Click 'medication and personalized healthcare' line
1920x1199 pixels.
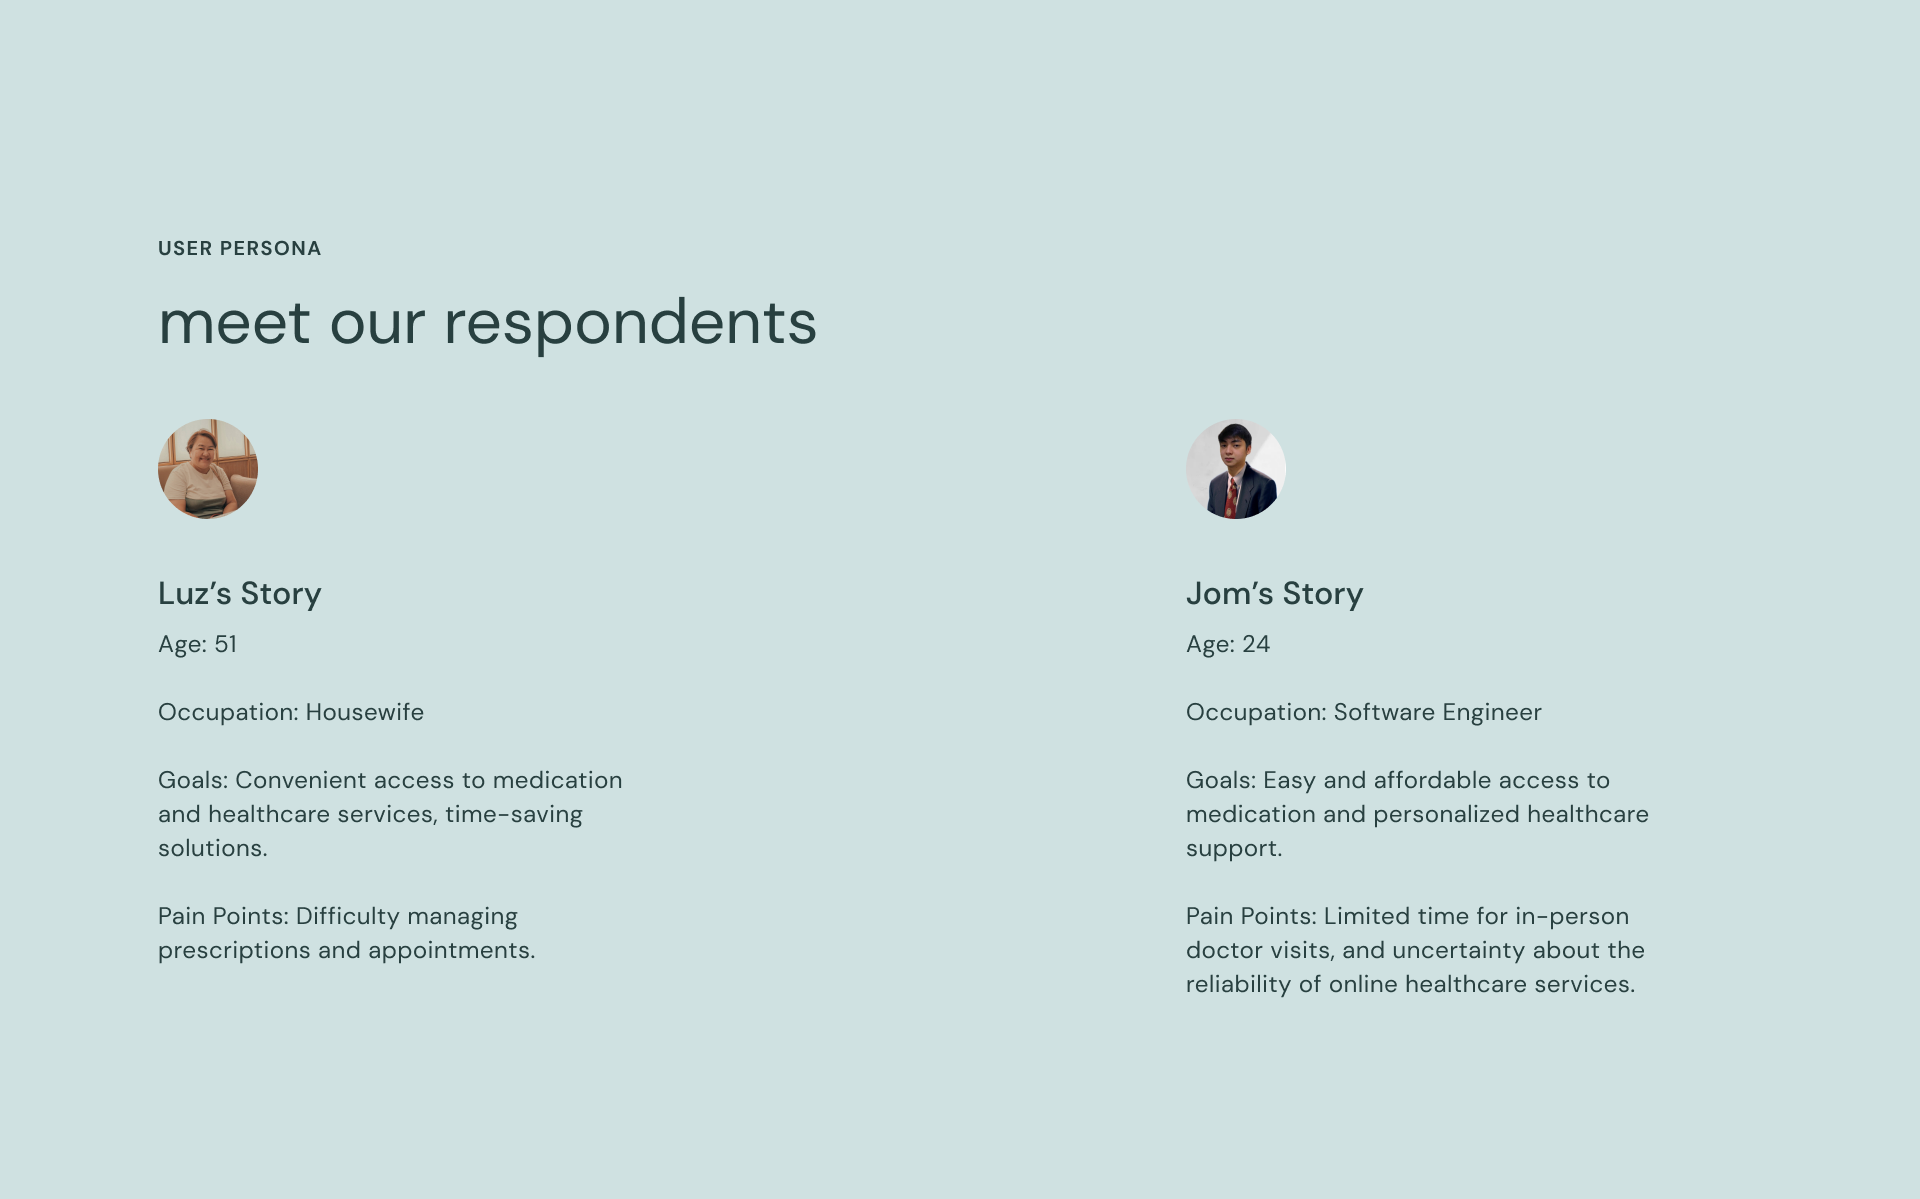point(1417,814)
